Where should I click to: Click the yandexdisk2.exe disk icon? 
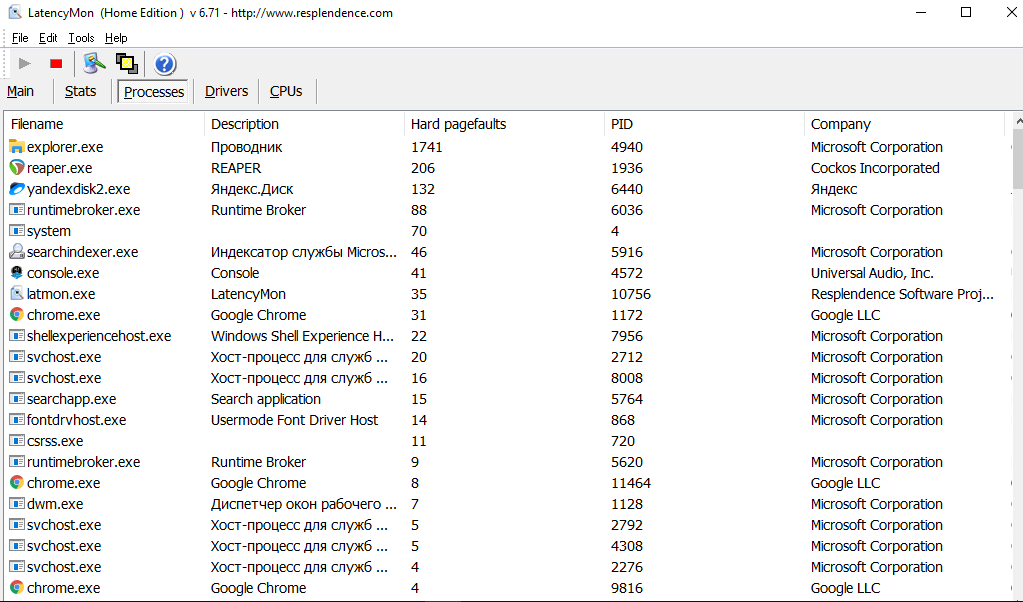17,188
